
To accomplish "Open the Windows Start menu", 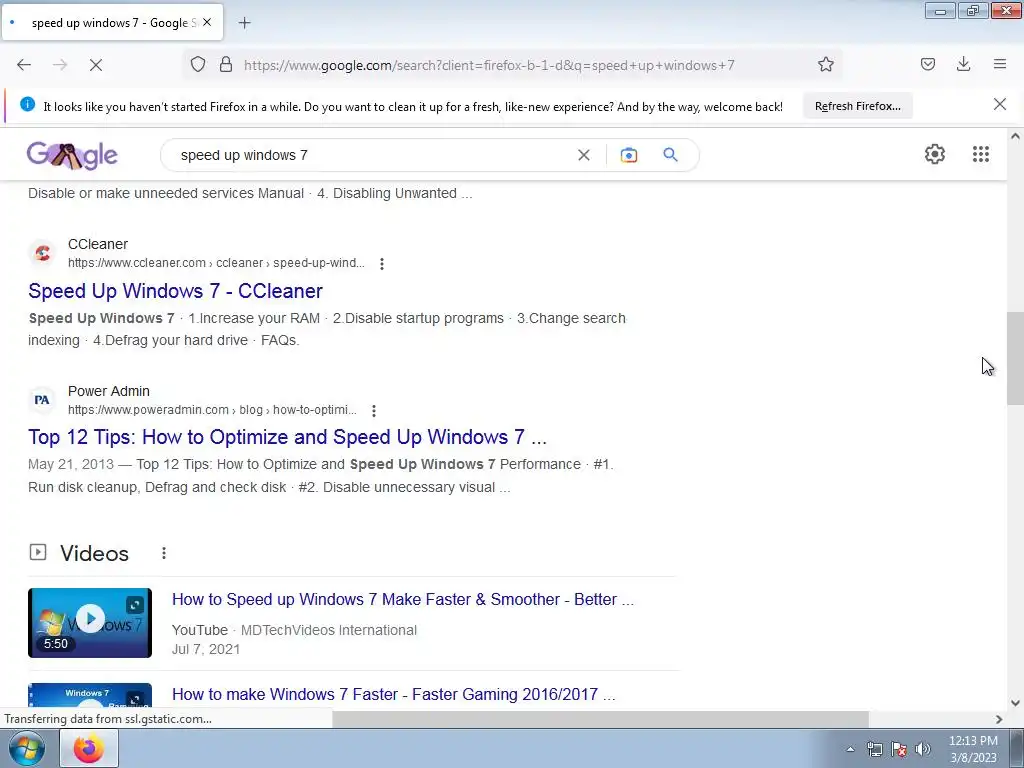I will point(26,748).
